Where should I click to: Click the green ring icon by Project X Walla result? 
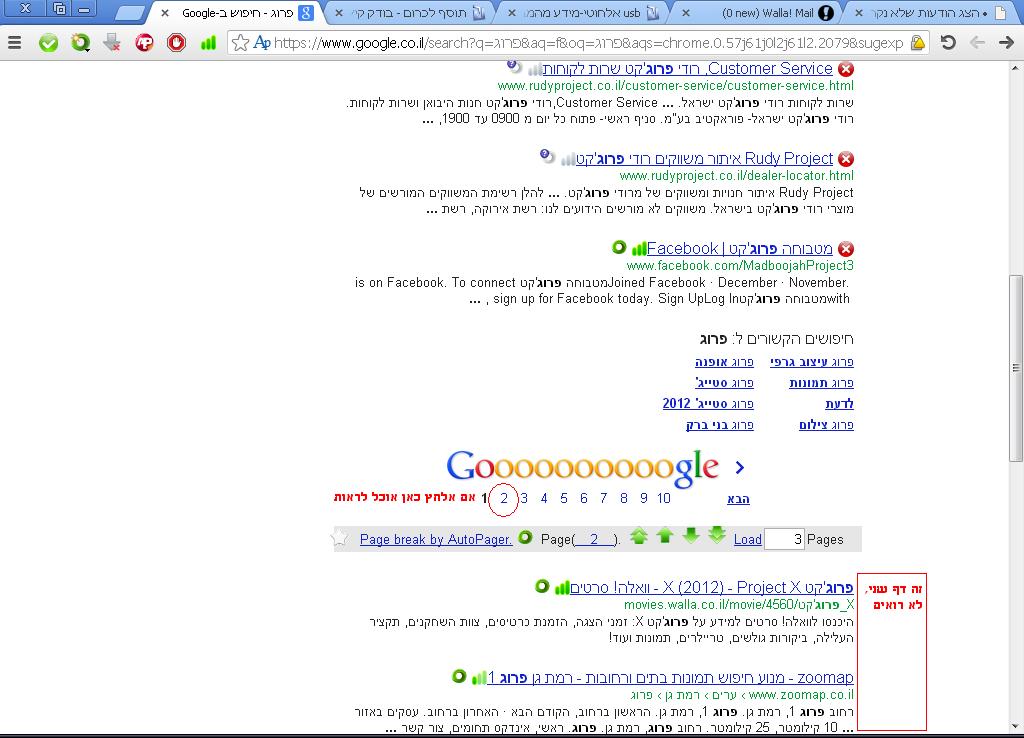point(541,586)
